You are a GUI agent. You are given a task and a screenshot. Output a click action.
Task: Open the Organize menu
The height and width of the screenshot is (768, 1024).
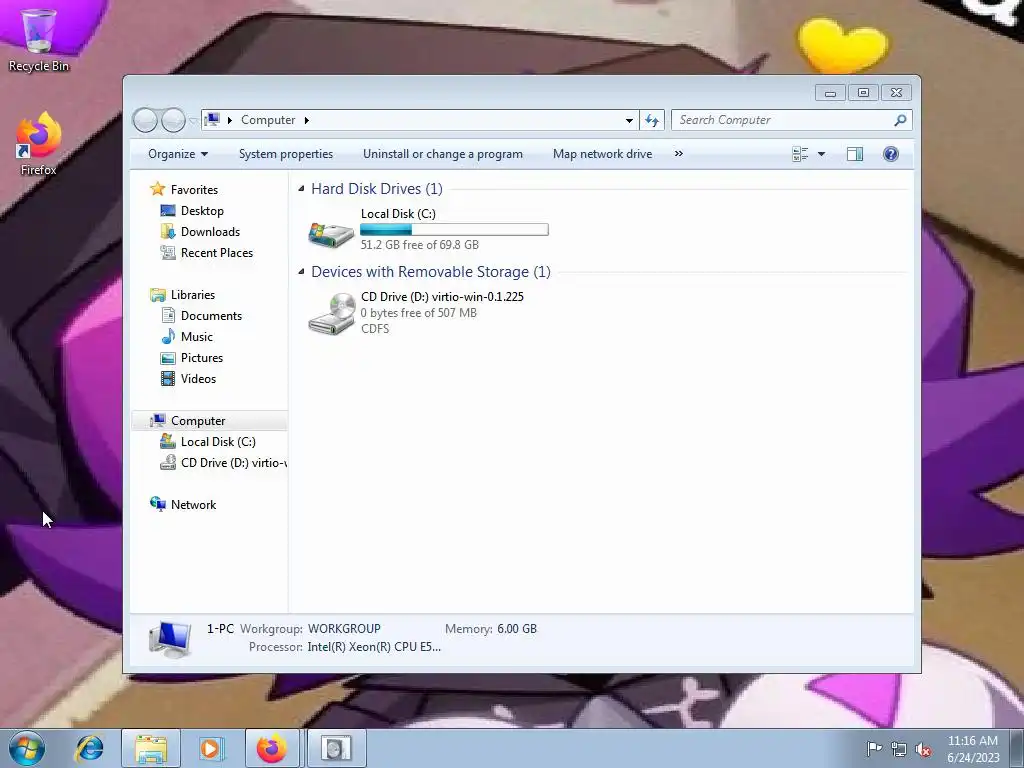coord(178,154)
